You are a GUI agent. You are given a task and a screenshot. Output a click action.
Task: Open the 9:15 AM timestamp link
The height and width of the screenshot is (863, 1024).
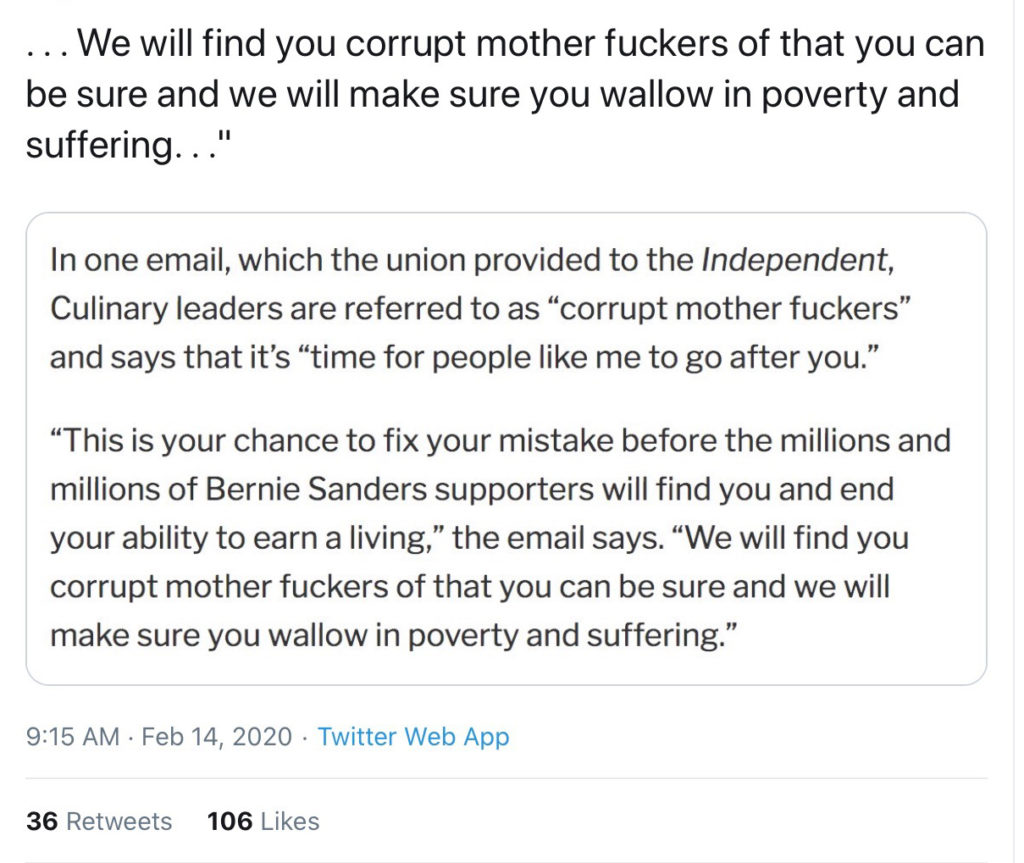pos(72,737)
